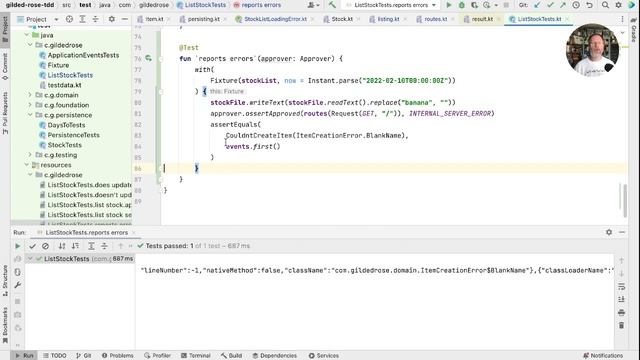Open the Services tool window
This screenshot has height=360, width=640.
click(x=324, y=356)
